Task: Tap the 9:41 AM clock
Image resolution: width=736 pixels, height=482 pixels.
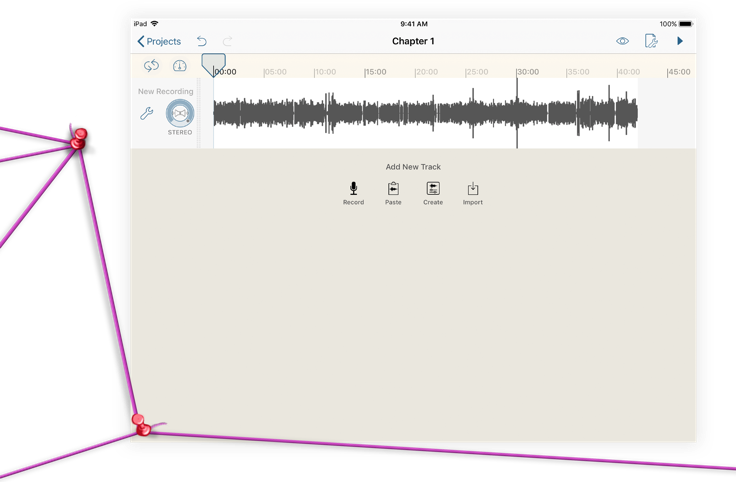Action: (x=414, y=24)
